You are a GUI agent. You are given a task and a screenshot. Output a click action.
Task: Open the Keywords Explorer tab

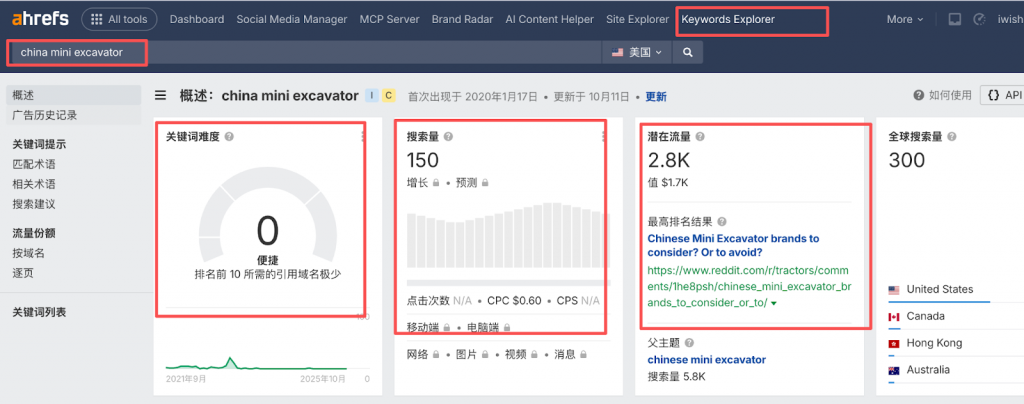click(727, 19)
